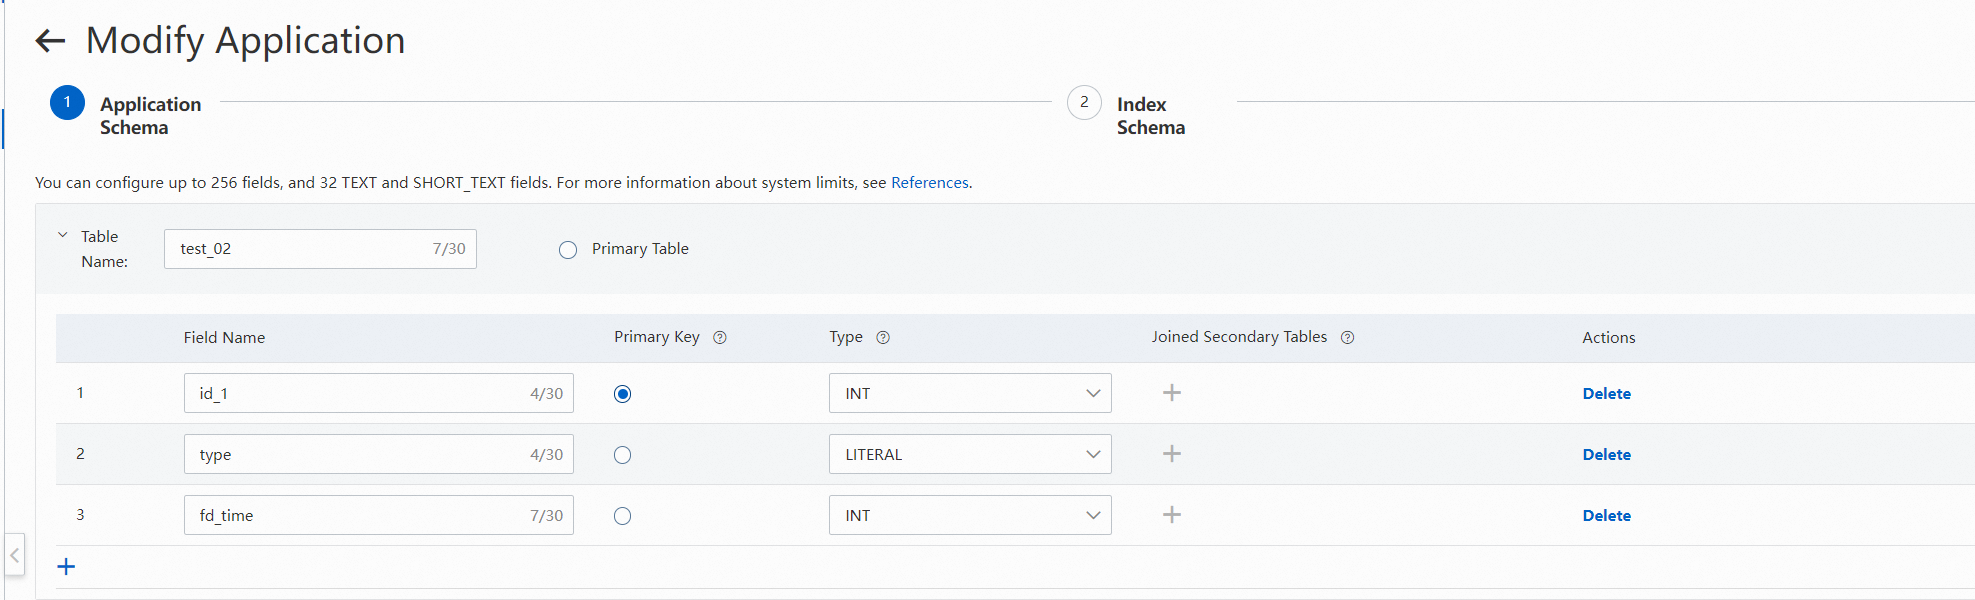1975x600 pixels.
Task: Go to Application Schema step 1
Action: coord(67,102)
